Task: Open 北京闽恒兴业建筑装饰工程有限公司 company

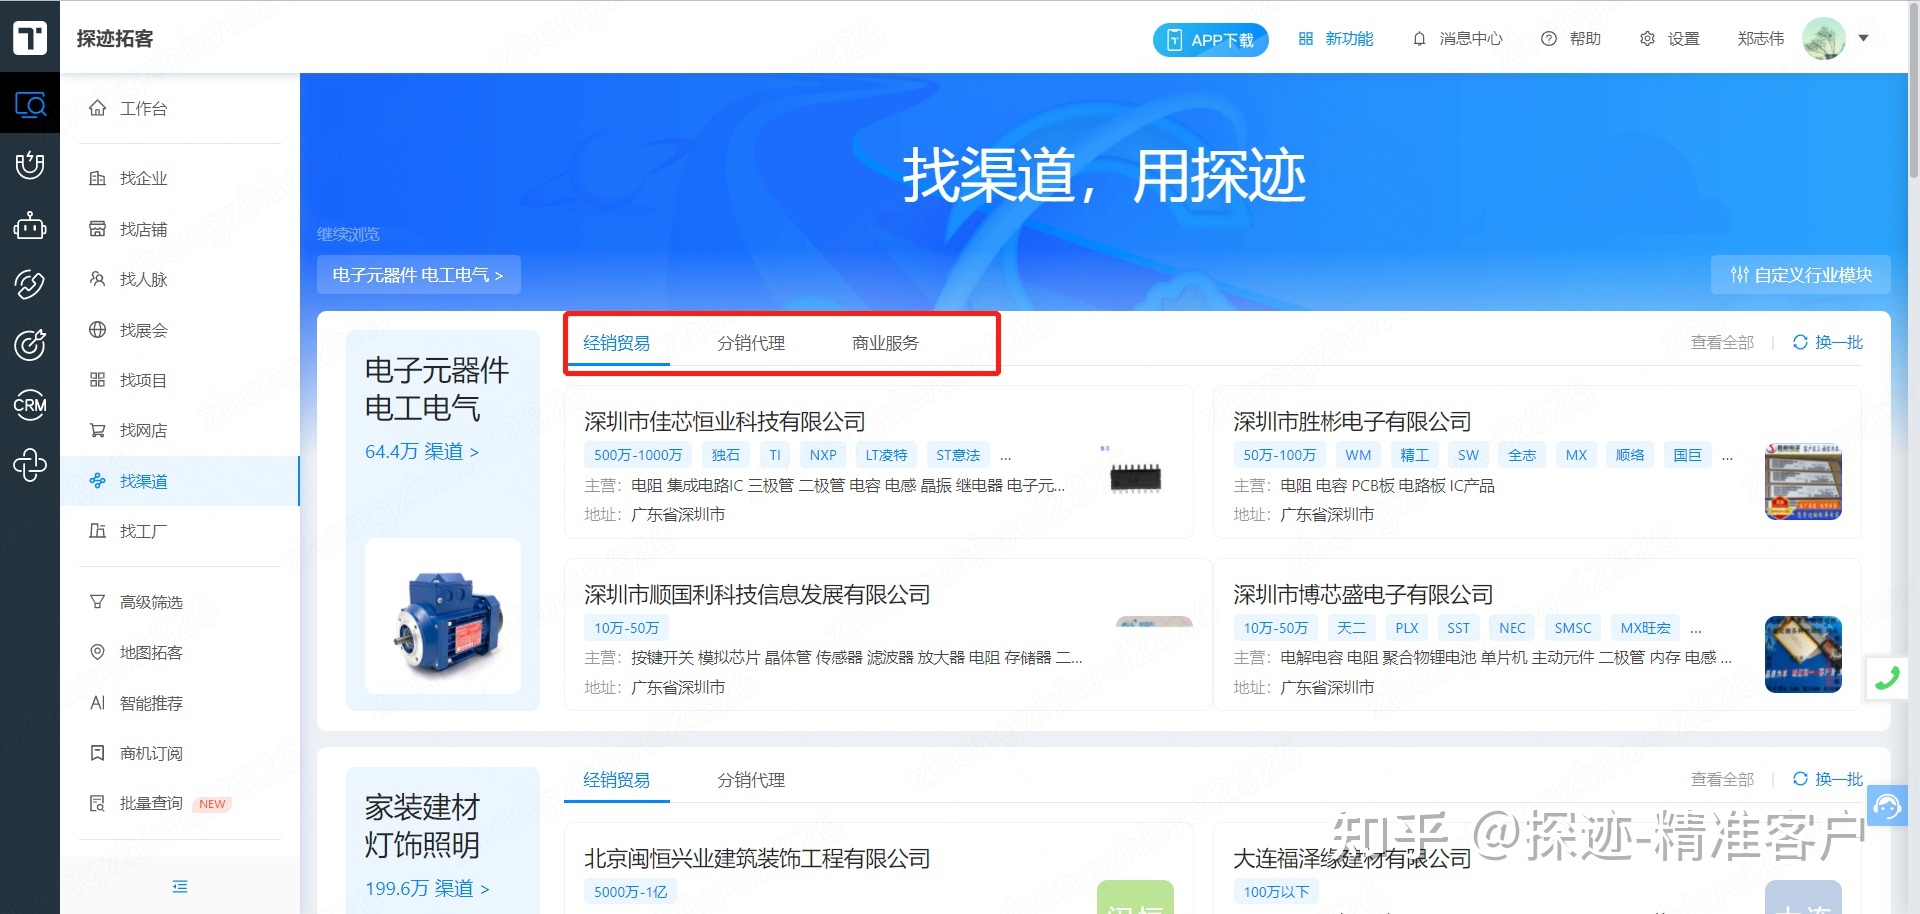Action: click(757, 859)
